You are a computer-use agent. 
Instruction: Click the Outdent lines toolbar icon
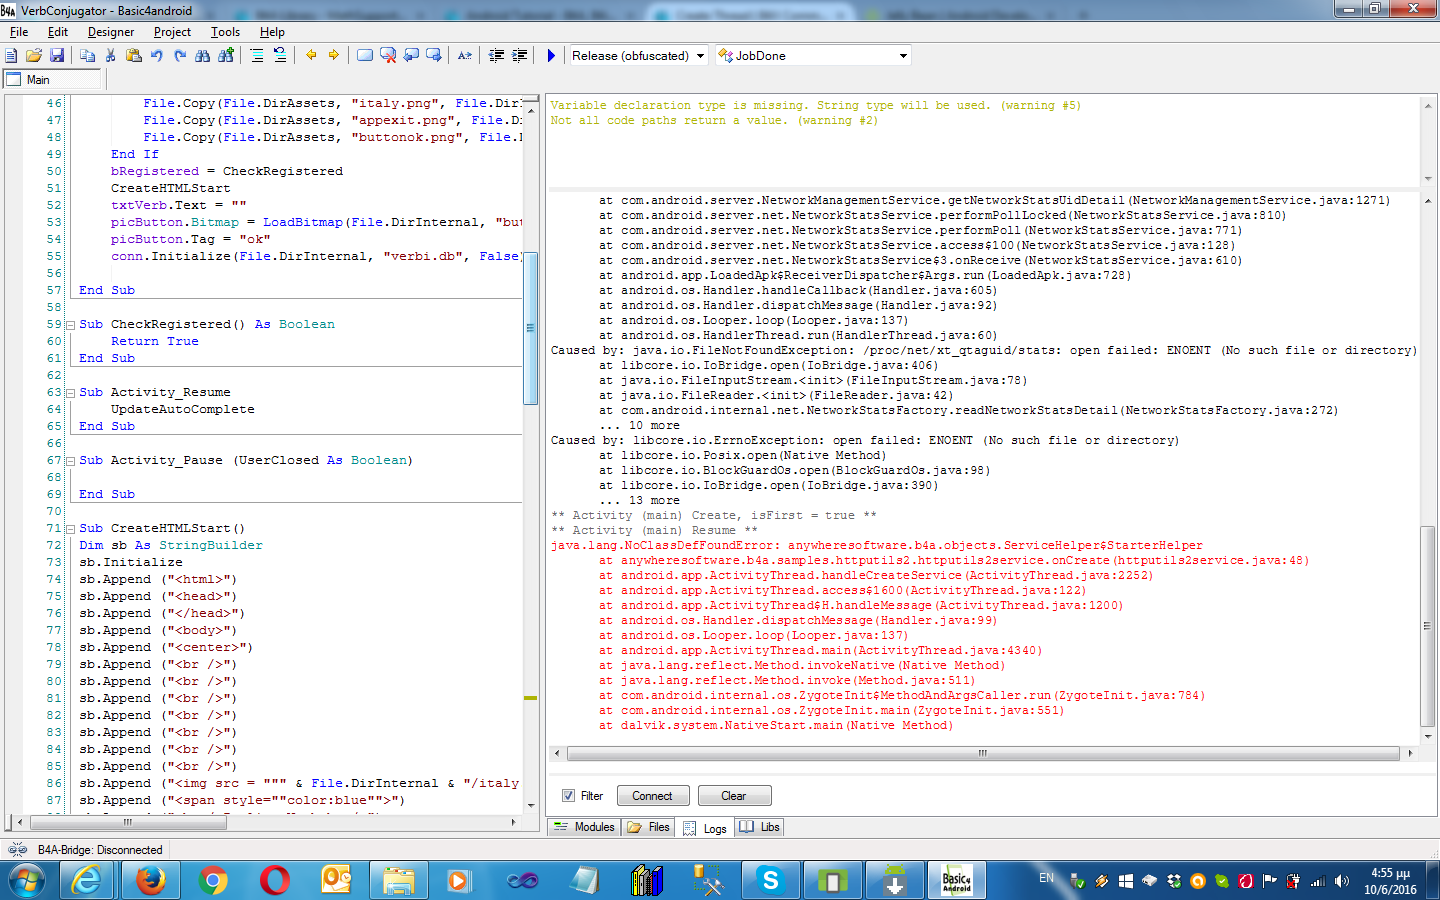click(497, 56)
